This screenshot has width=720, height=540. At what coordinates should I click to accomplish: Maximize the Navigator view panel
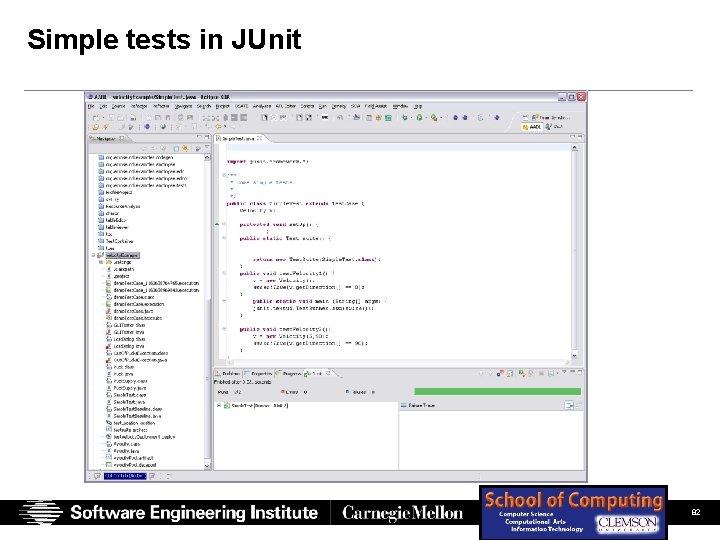tap(207, 137)
